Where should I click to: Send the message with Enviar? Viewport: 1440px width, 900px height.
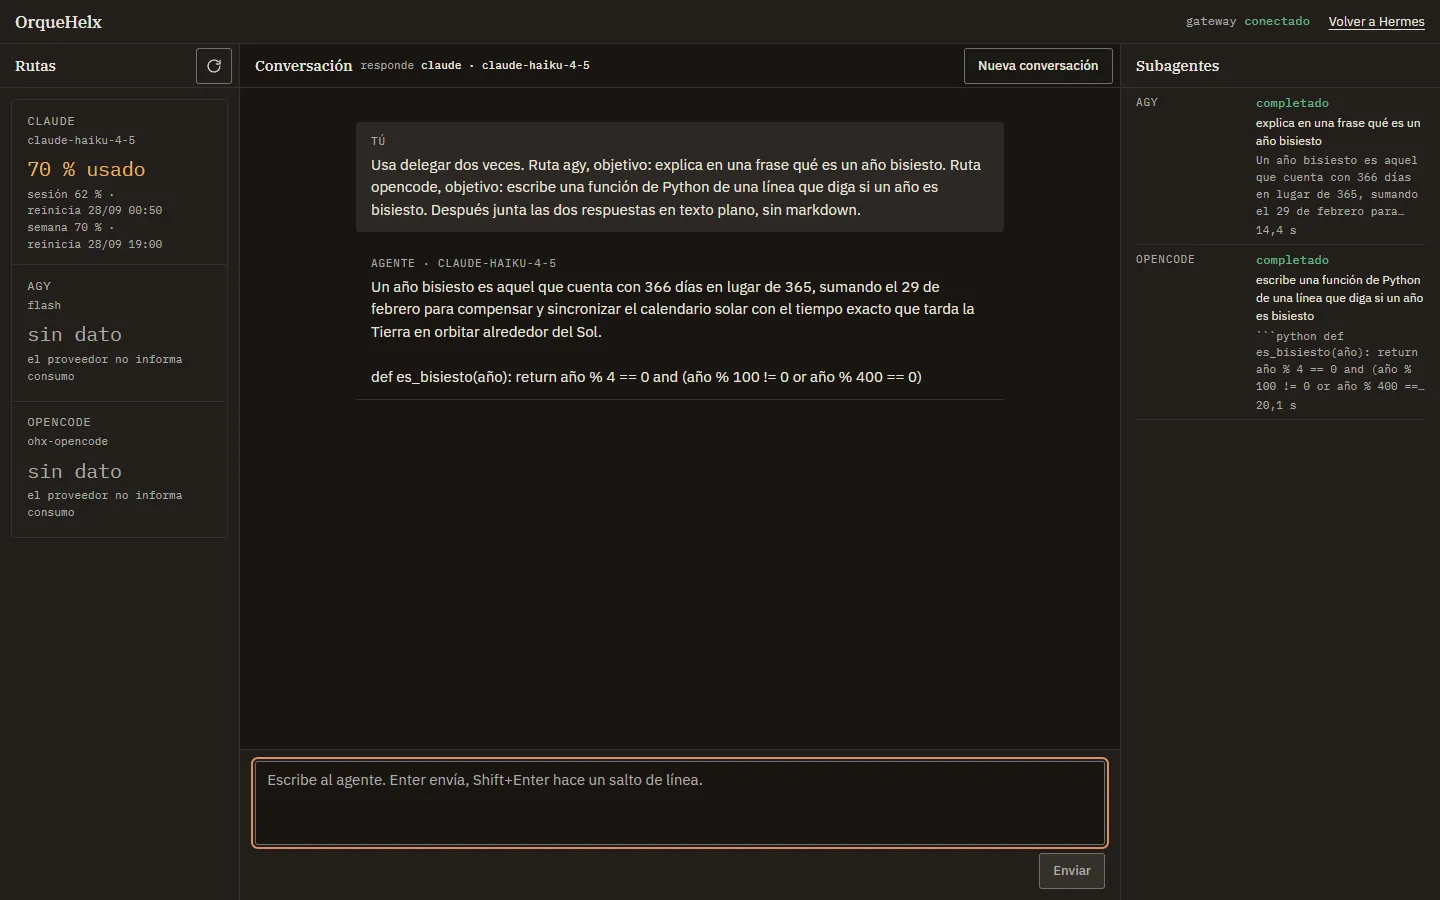tap(1072, 871)
